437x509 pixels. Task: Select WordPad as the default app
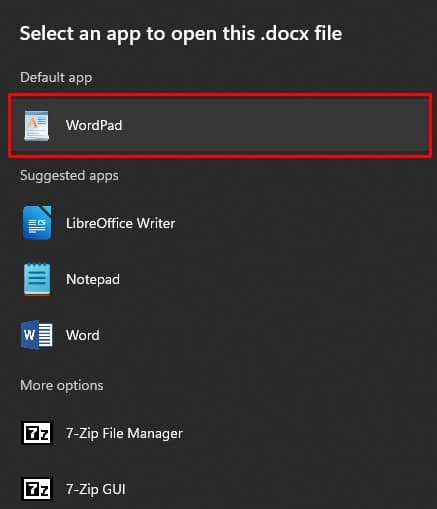click(x=220, y=125)
